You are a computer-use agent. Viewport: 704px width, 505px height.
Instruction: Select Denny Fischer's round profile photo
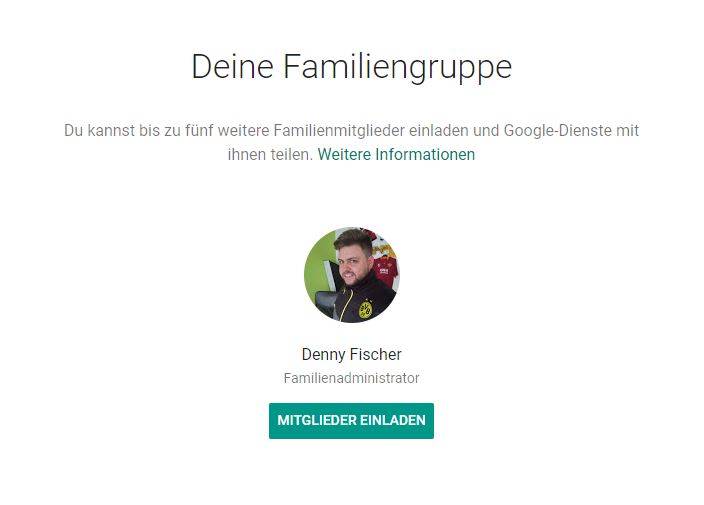point(352,275)
